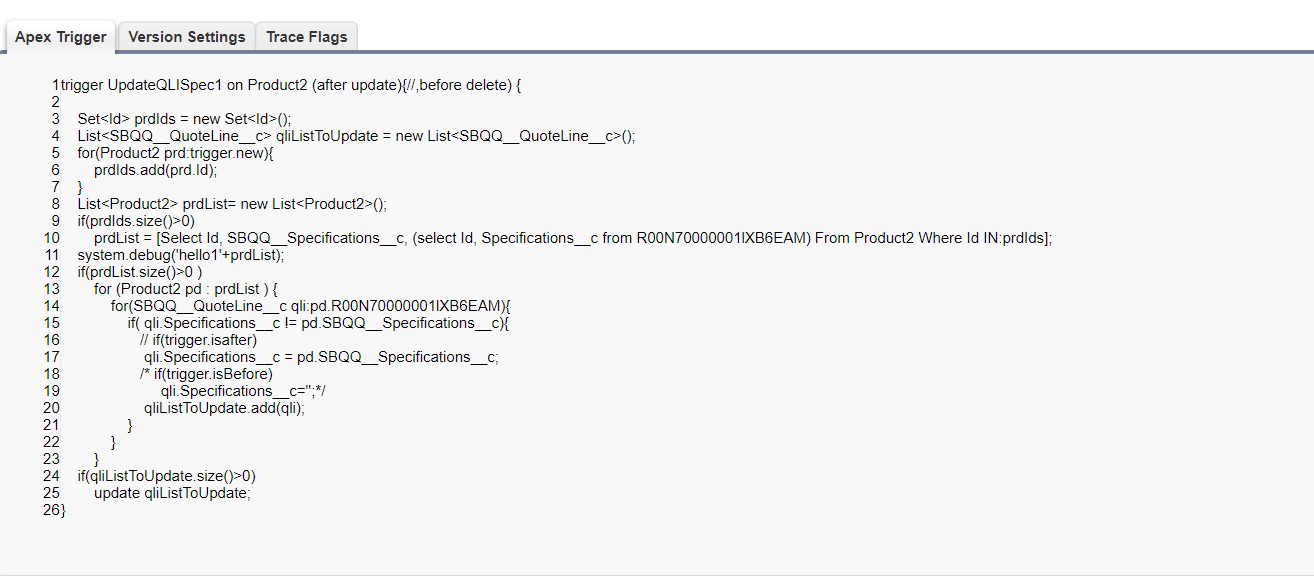Click the if(prdList.size()>0) condition line
This screenshot has width=1314, height=578.
click(x=140, y=272)
